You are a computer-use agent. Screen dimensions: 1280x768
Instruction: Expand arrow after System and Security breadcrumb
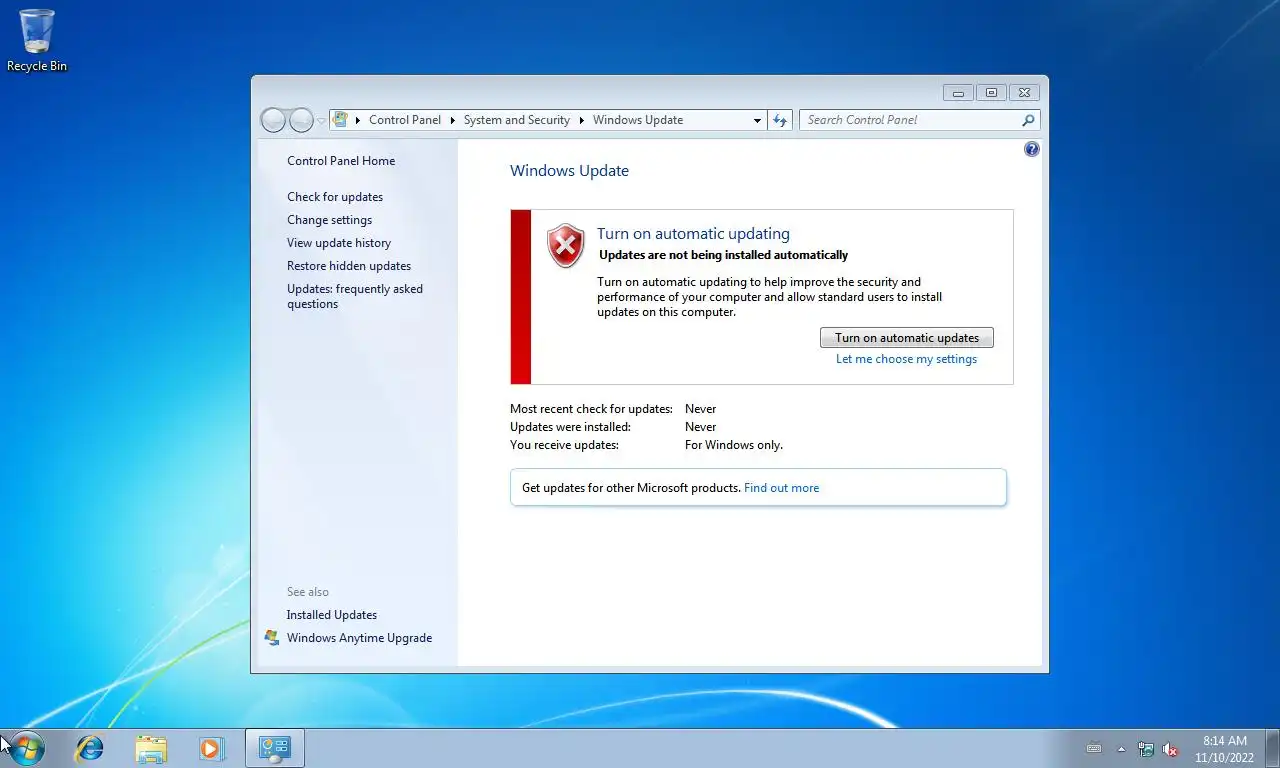pos(581,120)
